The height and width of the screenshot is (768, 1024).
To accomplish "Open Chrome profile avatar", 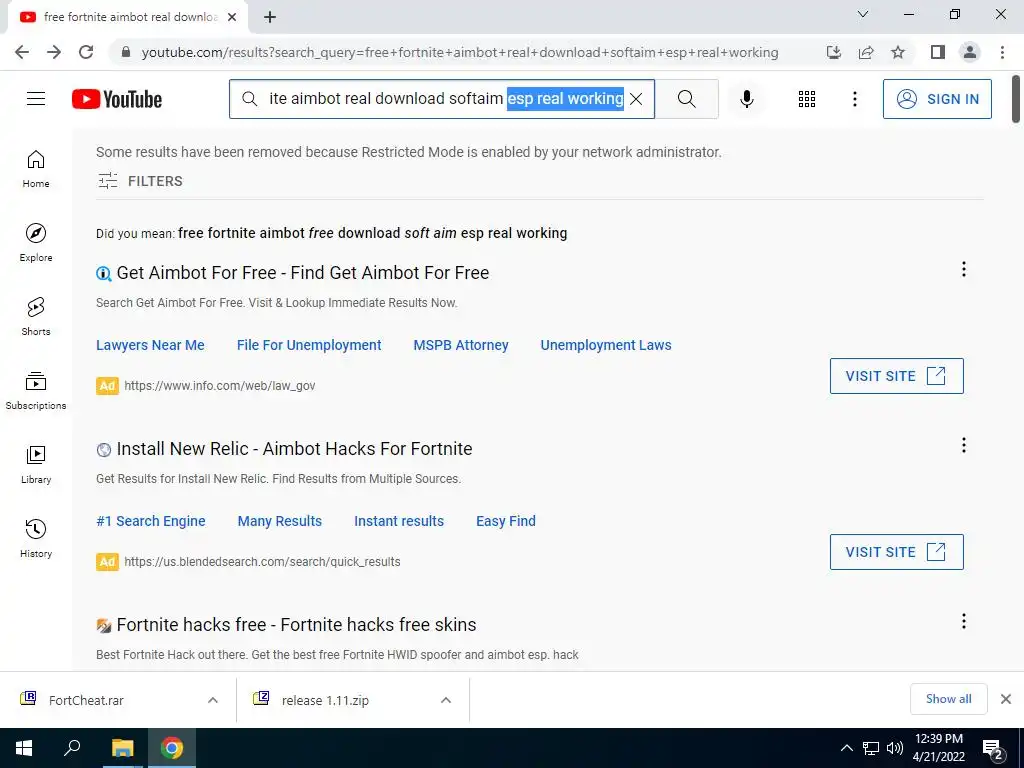I will 970,52.
